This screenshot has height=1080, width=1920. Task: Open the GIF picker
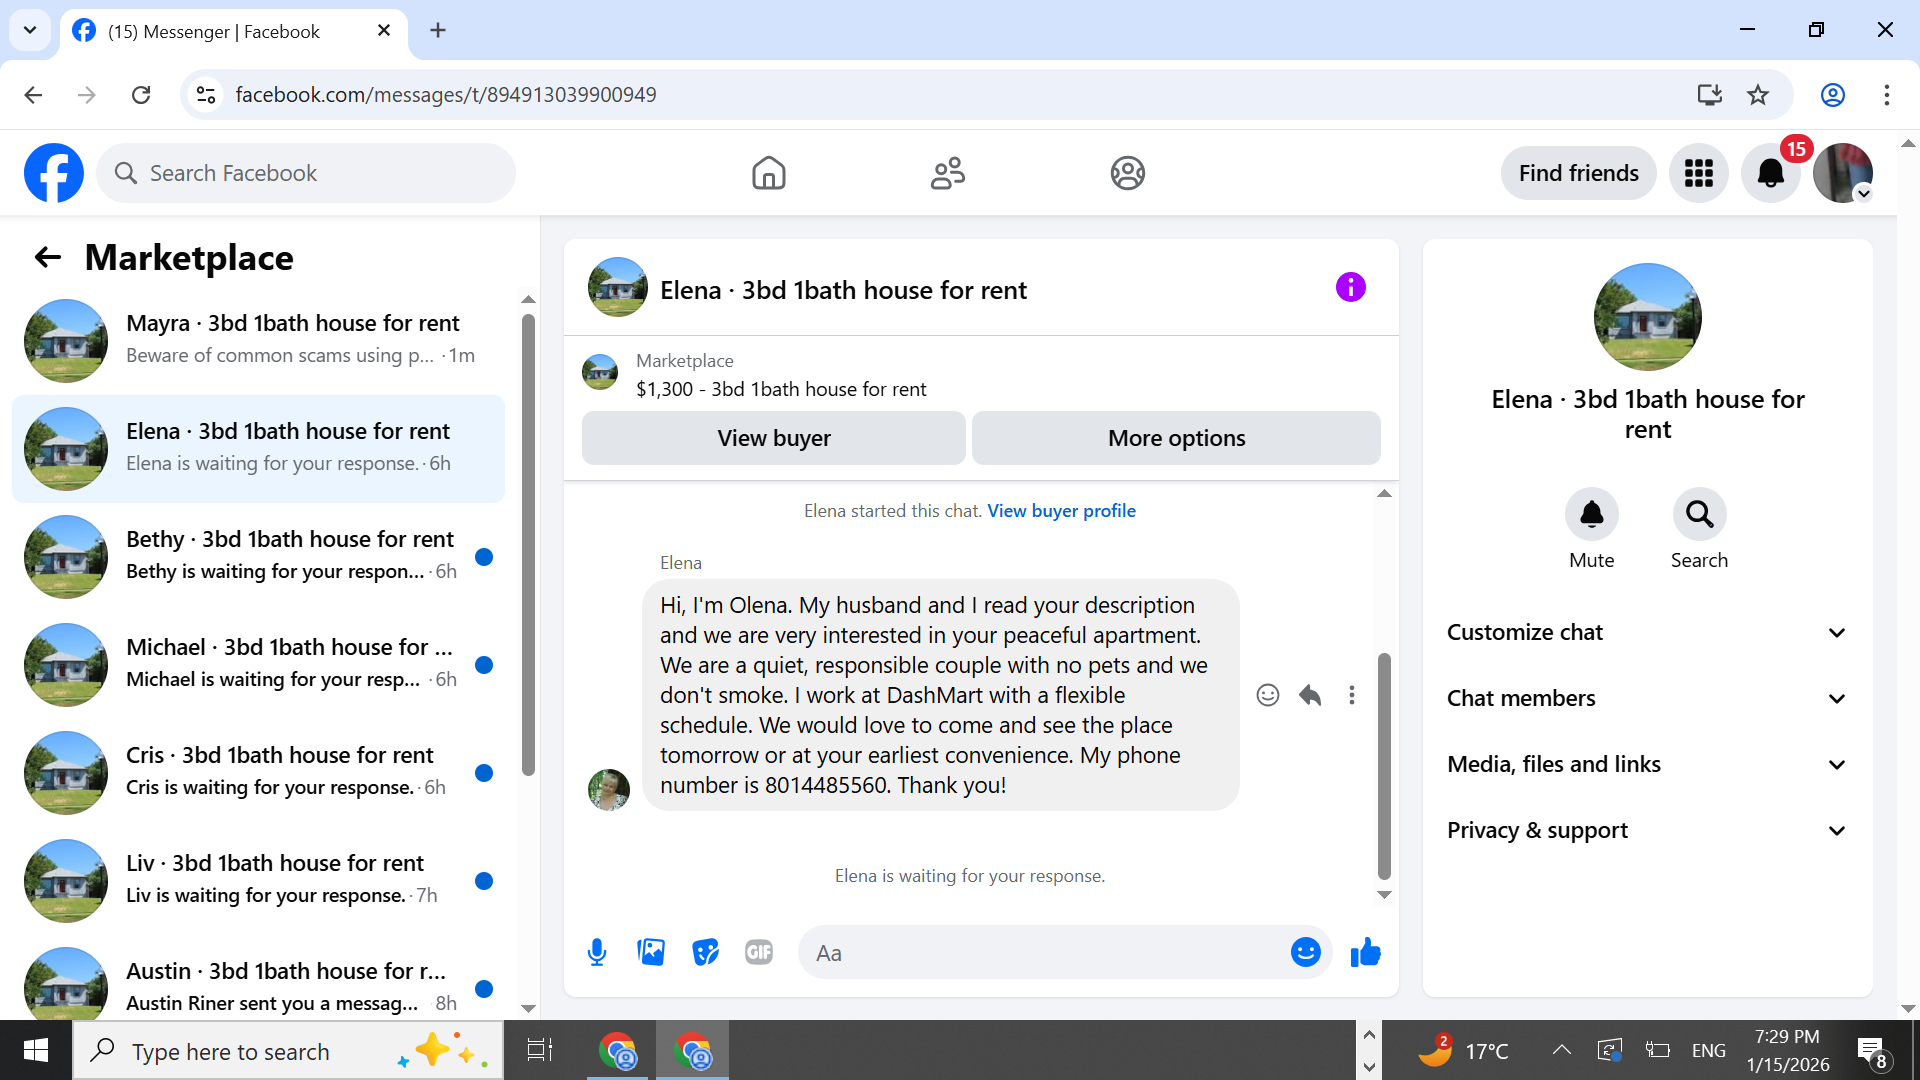759,952
